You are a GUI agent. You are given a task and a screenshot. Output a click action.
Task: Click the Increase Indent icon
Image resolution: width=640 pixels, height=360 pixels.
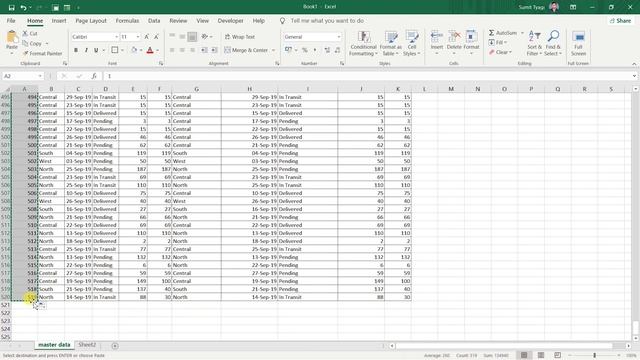[x=214, y=50]
